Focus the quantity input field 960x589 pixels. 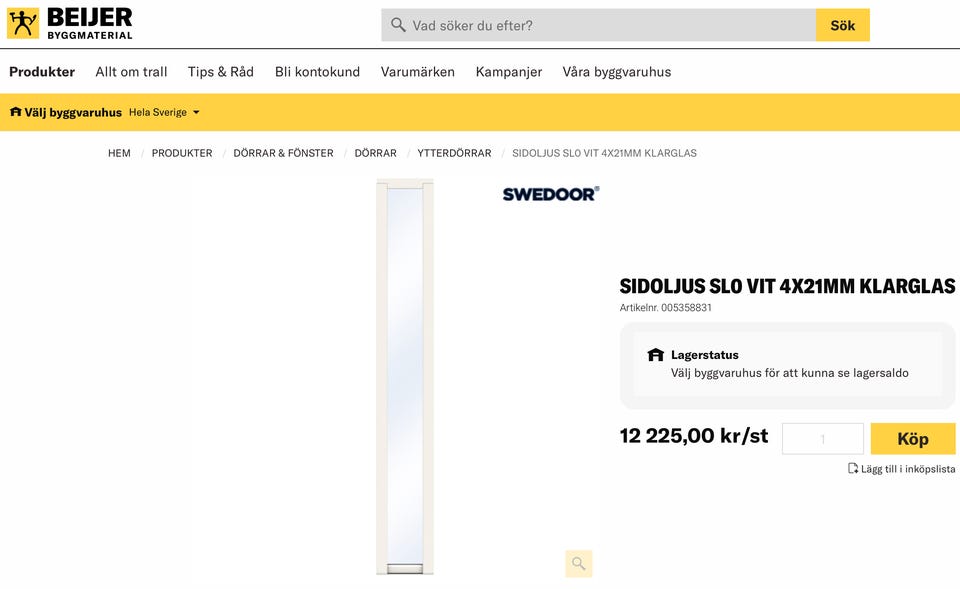(822, 438)
